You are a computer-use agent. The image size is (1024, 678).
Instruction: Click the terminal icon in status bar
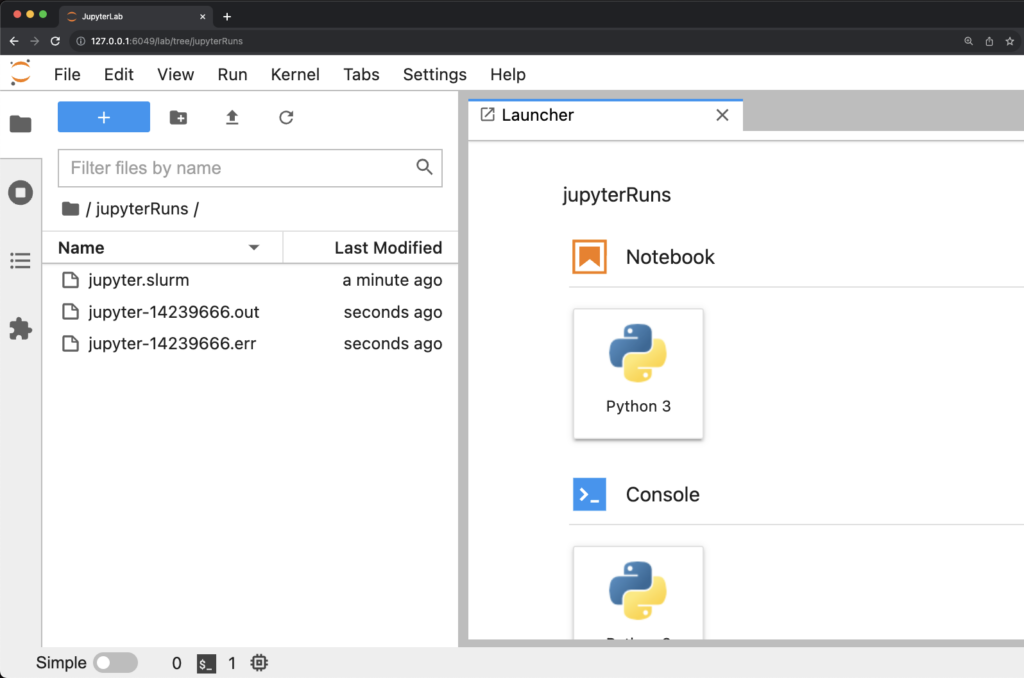206,664
